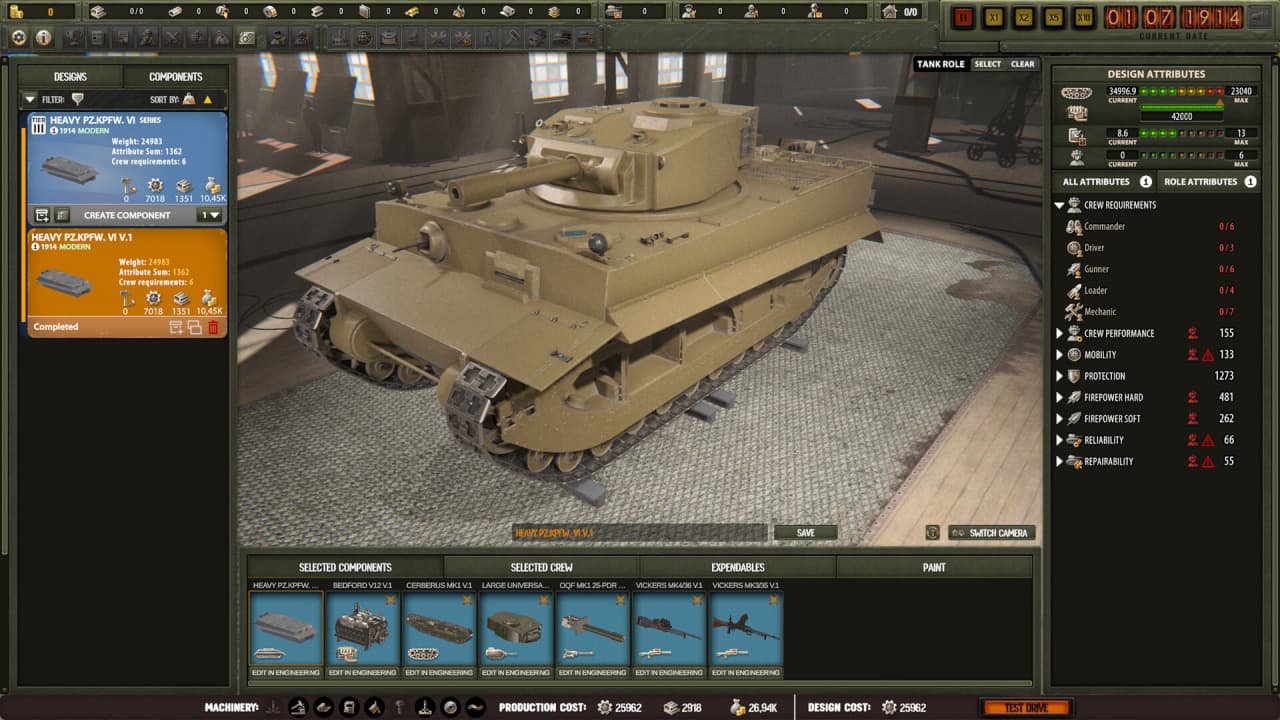
Task: Set game speed to X5
Action: [1054, 17]
